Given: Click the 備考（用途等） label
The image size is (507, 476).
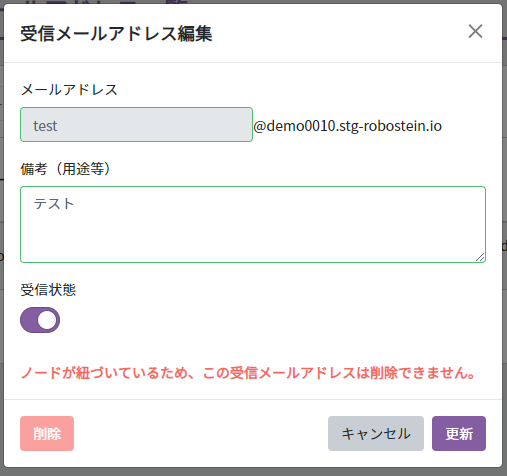Looking at the screenshot, I should coord(65,169).
